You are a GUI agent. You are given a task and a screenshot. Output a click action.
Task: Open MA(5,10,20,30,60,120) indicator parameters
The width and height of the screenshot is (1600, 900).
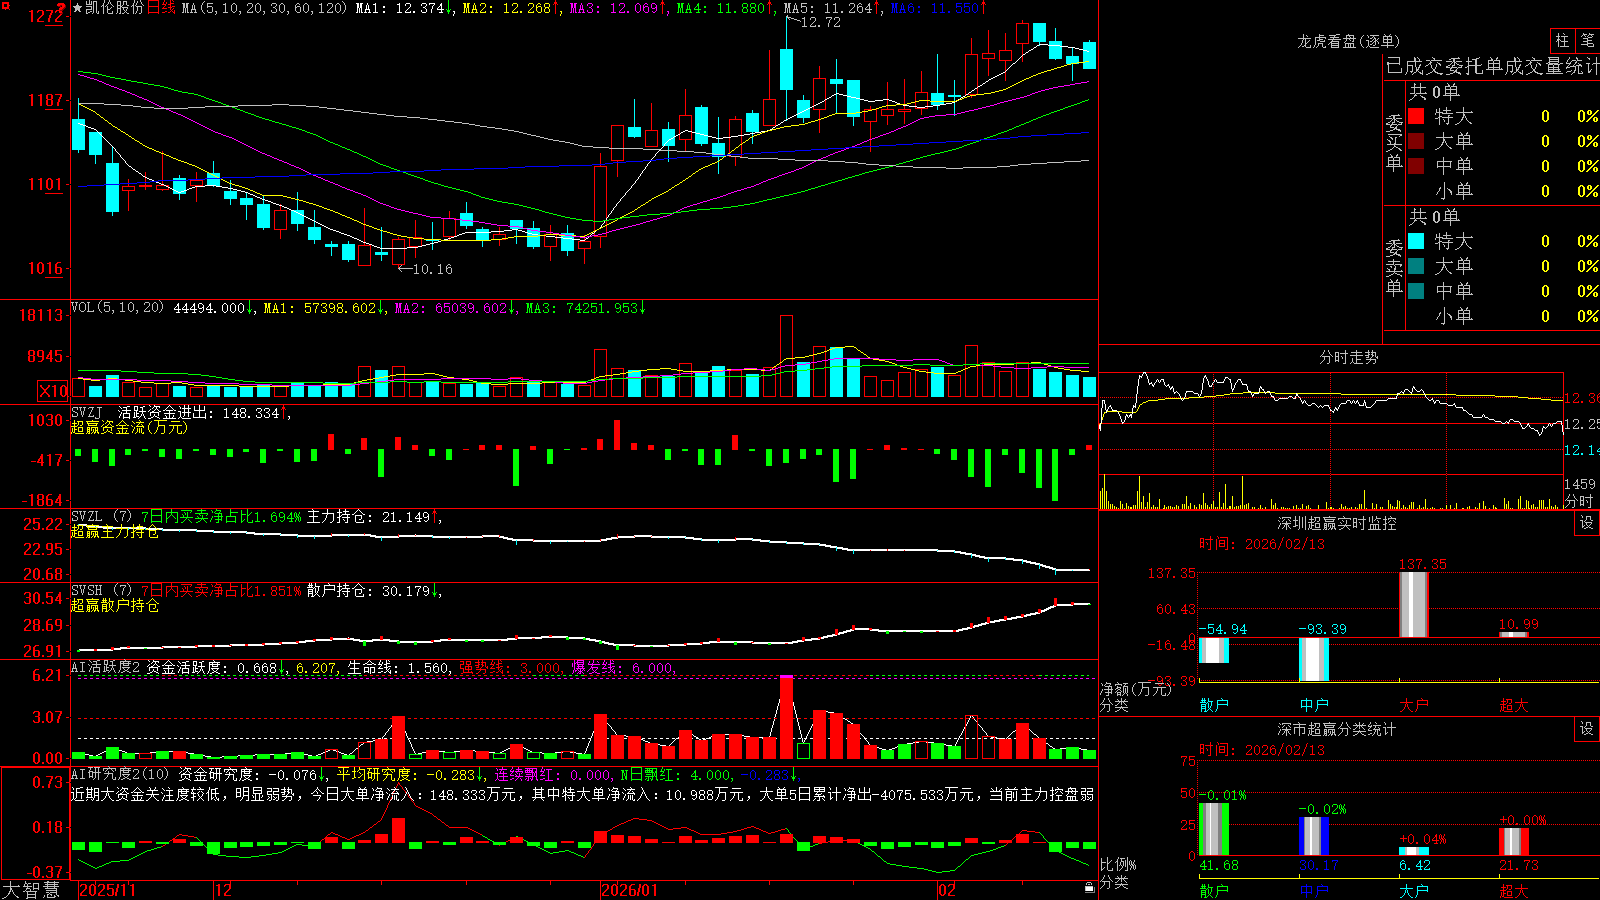(264, 8)
